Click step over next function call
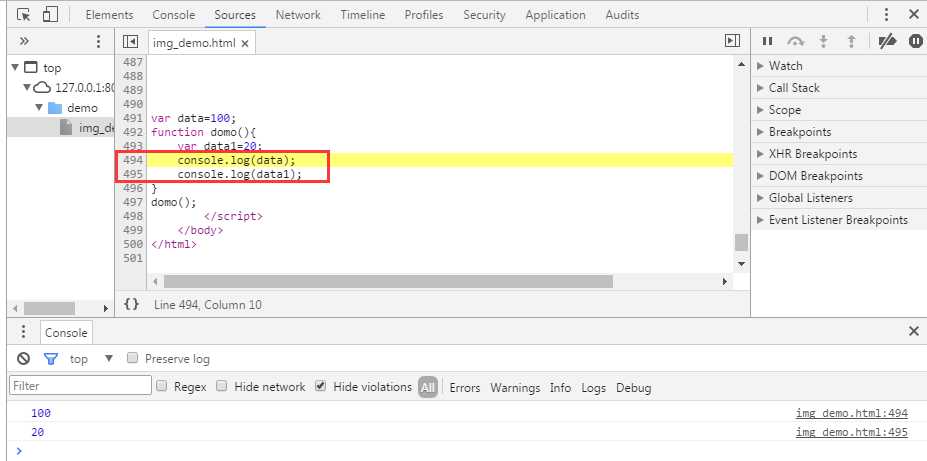 coord(796,41)
